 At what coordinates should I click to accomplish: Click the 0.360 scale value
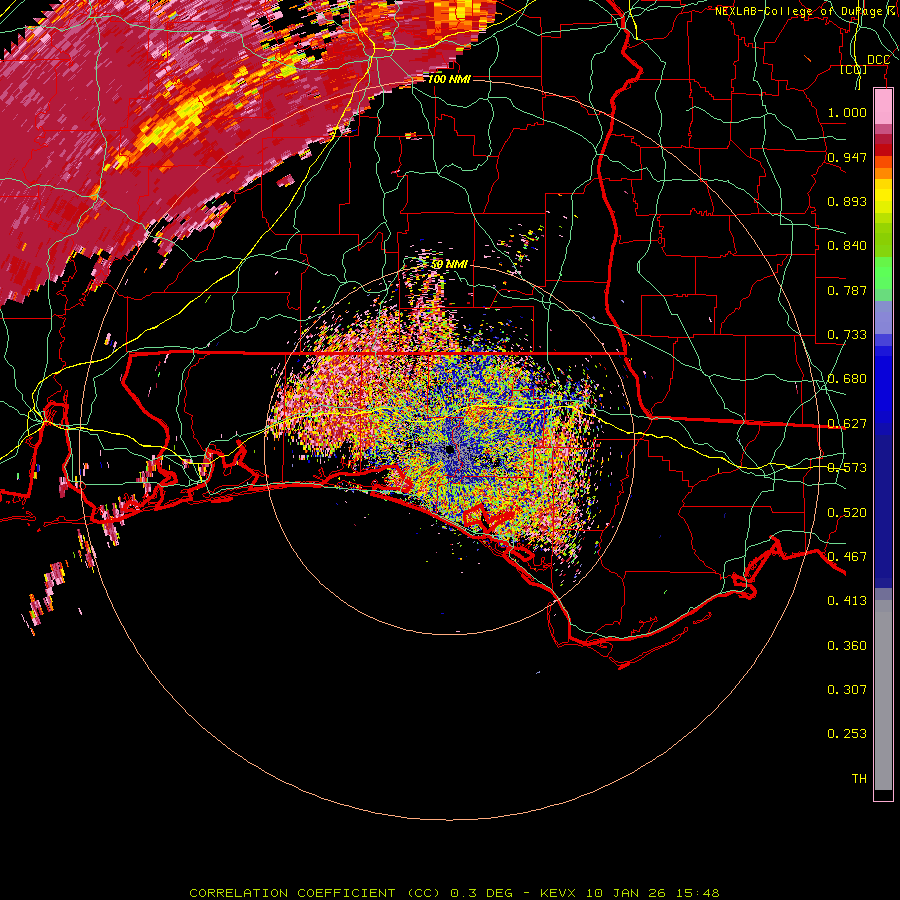click(x=847, y=646)
